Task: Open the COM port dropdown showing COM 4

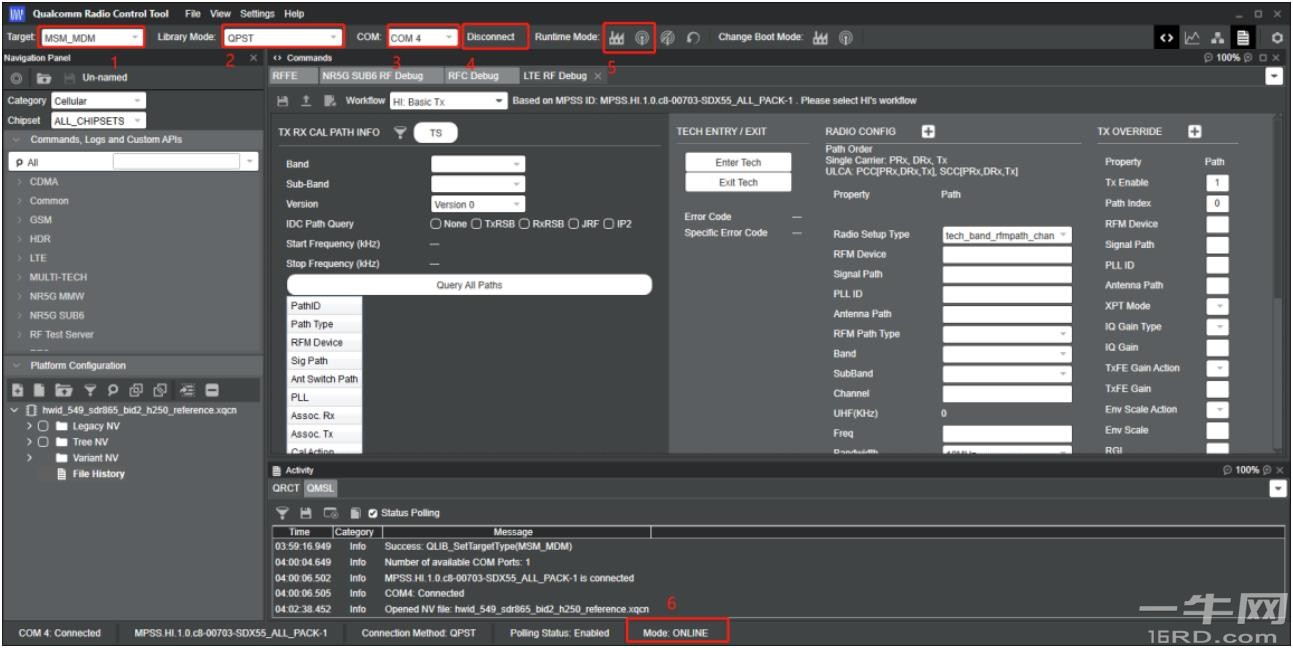Action: (422, 38)
